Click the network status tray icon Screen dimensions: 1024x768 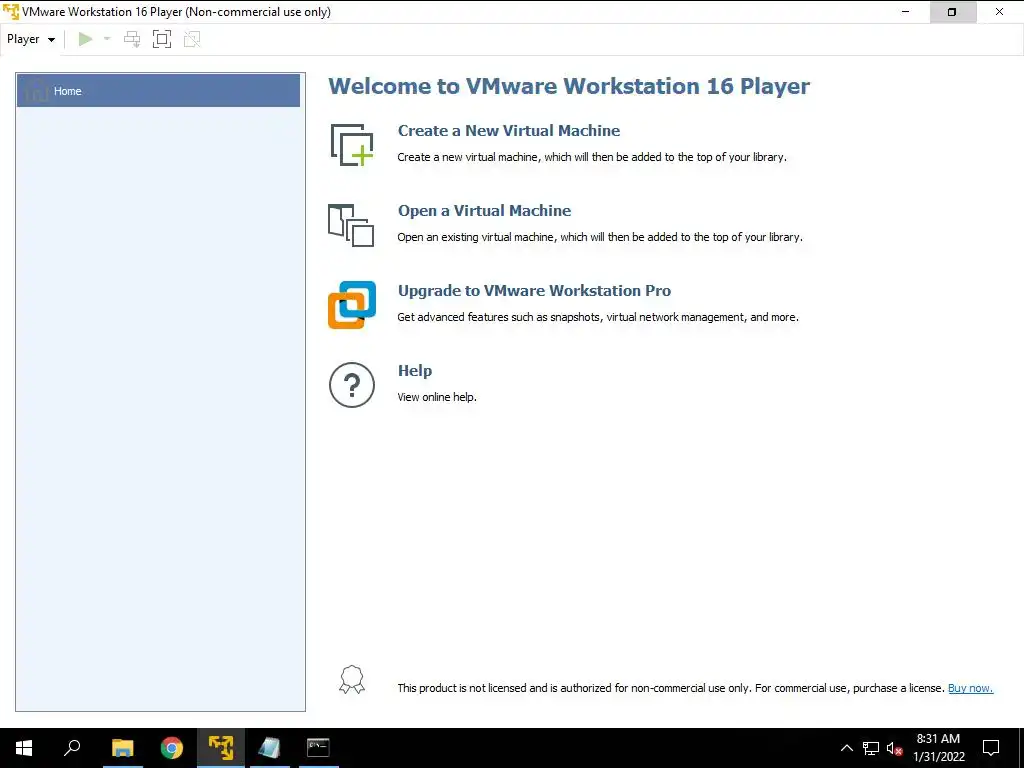click(x=871, y=748)
